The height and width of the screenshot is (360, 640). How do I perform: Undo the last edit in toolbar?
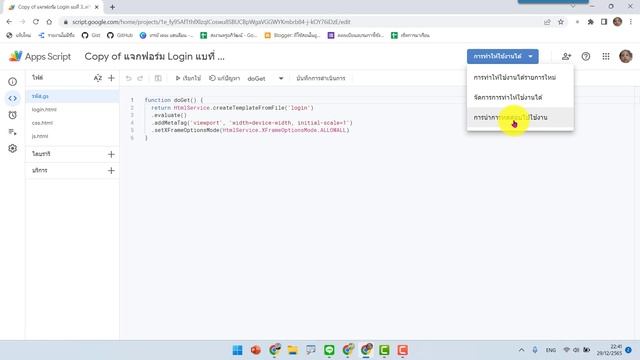[128, 78]
